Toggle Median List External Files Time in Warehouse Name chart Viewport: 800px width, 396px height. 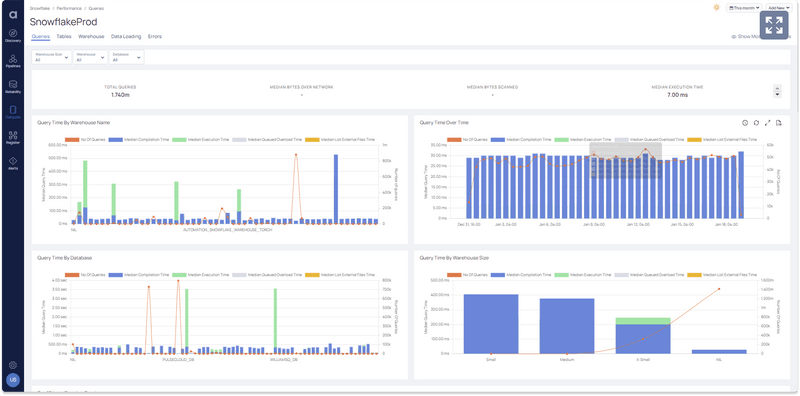[340, 139]
